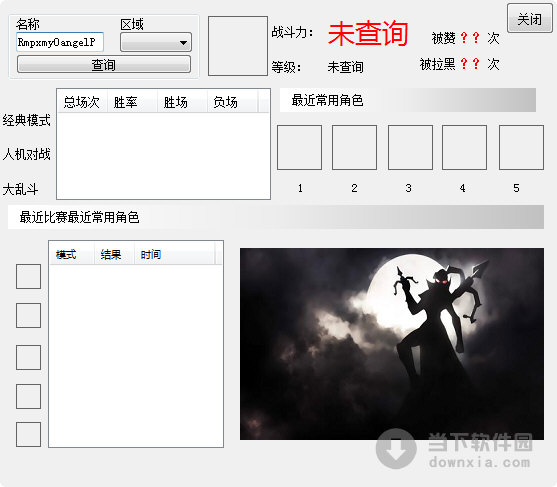The image size is (557, 487).
Task: Click the first recent-match icon box
Action: (28, 276)
